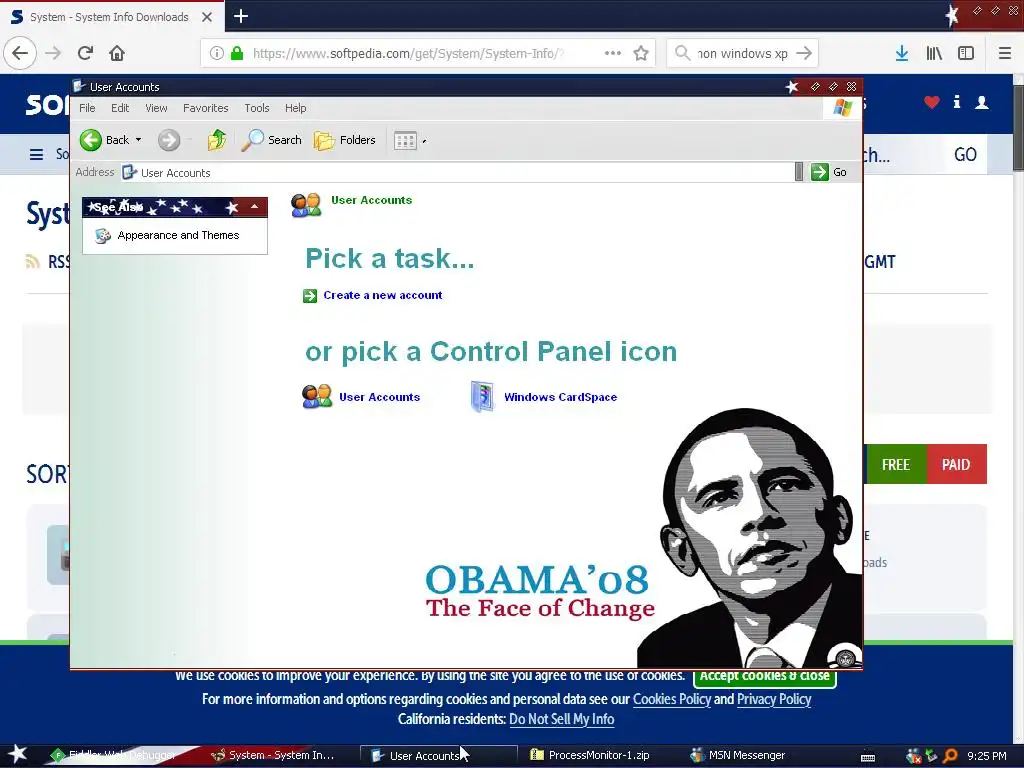1024x768 pixels.
Task: Open Firefox downloads panel
Action: tap(902, 53)
